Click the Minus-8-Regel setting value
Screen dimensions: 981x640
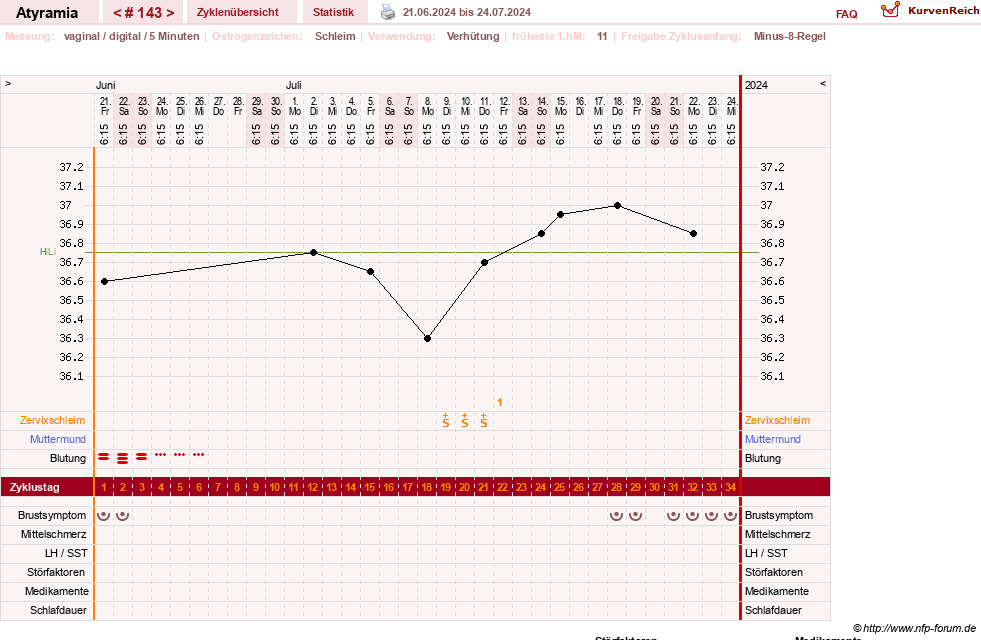[x=790, y=36]
